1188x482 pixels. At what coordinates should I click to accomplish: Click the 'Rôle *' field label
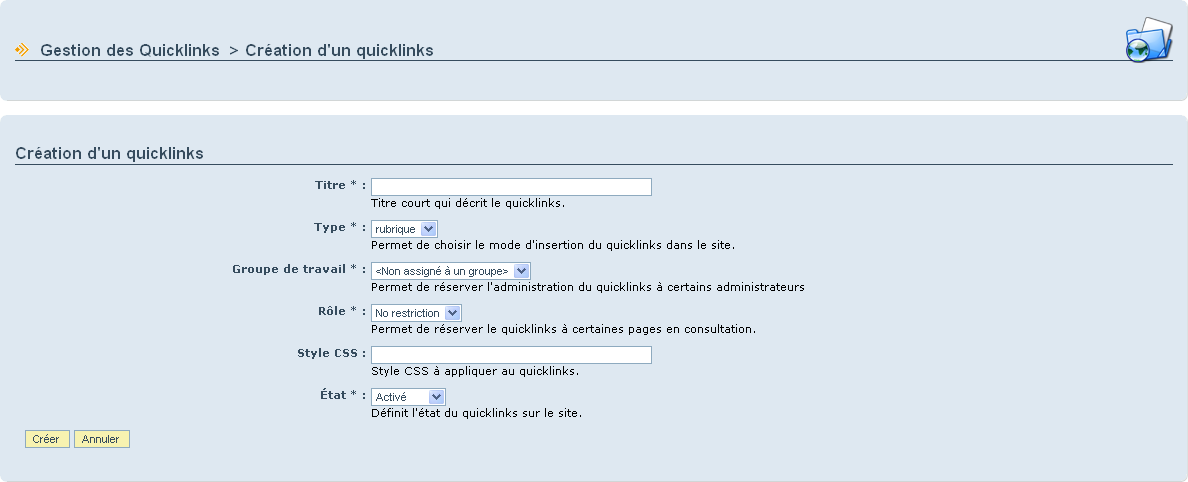[x=342, y=311]
